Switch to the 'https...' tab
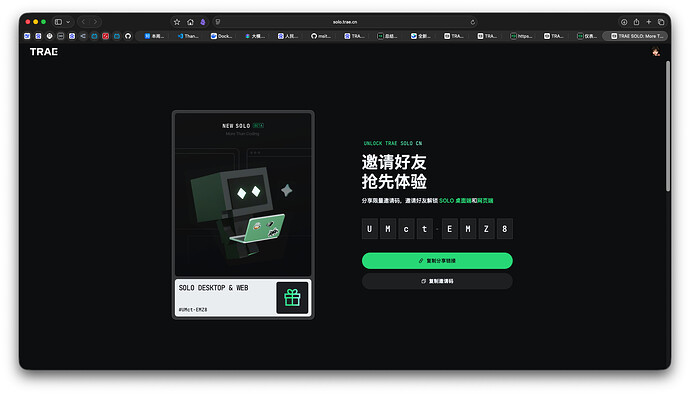 coord(521,36)
